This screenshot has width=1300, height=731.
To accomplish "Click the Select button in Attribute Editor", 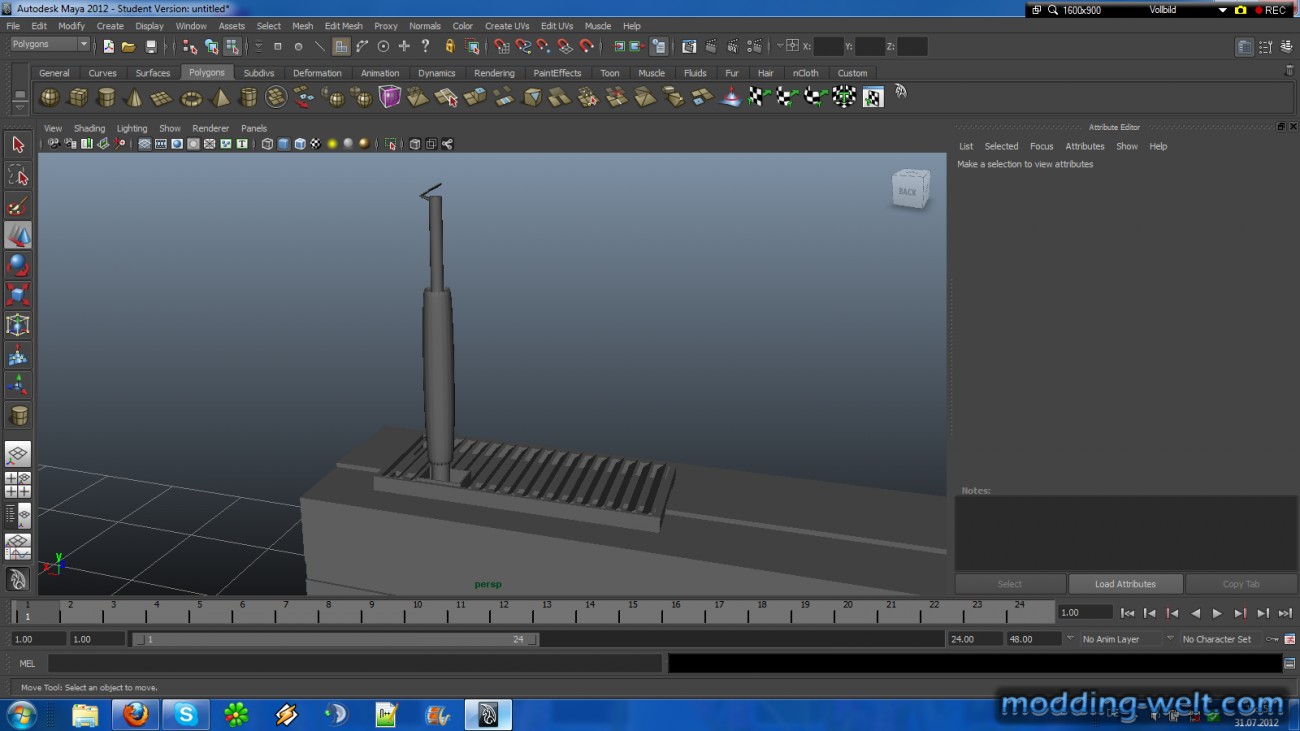I will (1010, 584).
